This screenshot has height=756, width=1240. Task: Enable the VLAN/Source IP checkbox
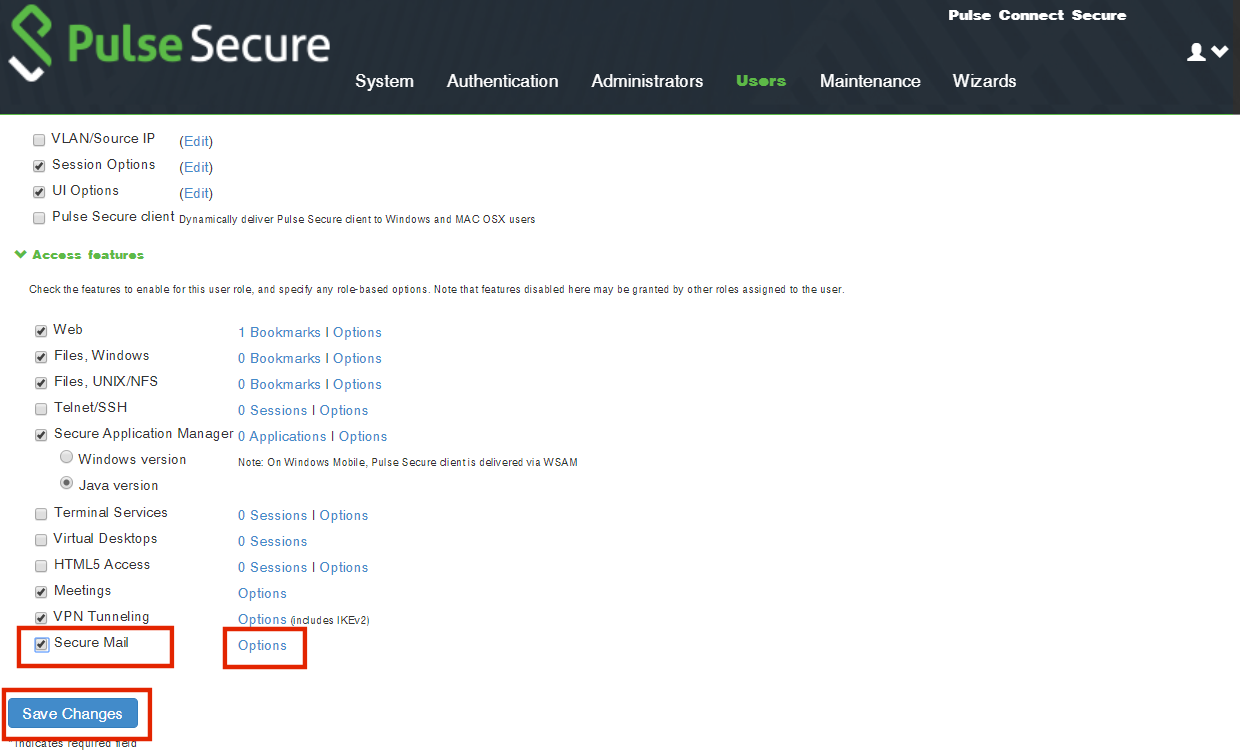(x=40, y=140)
